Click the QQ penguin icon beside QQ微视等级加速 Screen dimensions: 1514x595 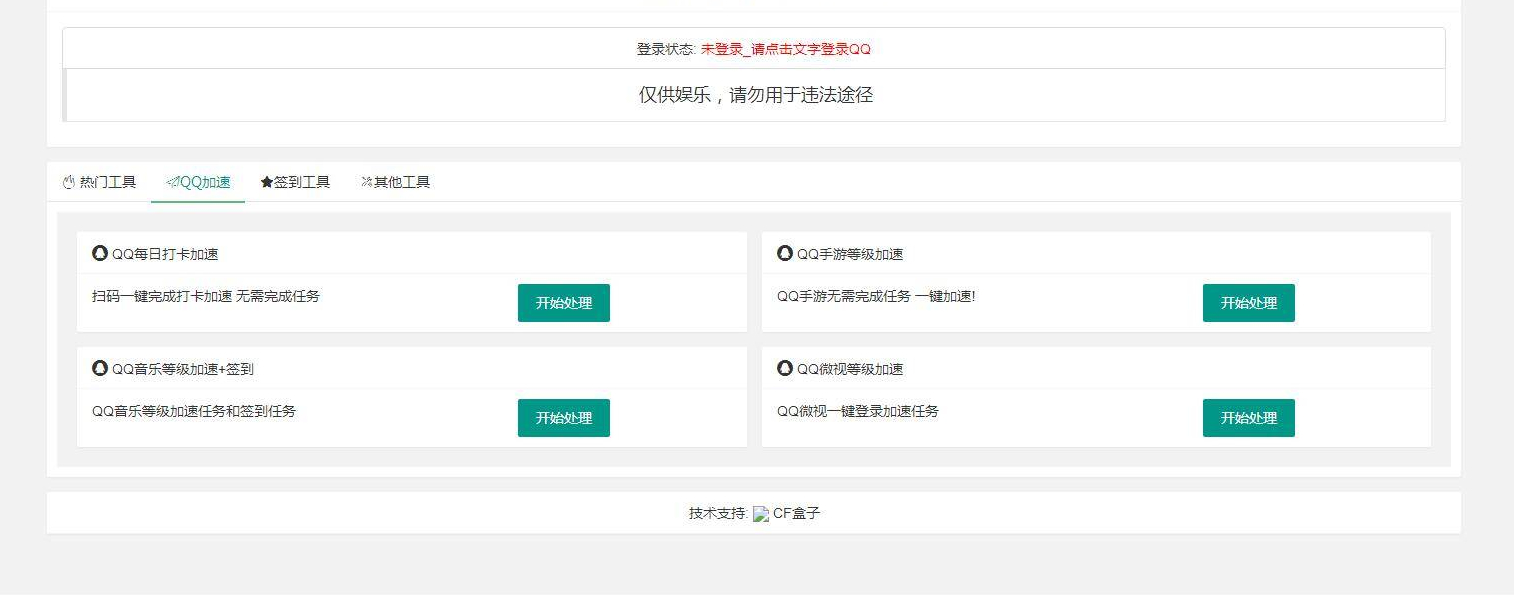coord(785,368)
